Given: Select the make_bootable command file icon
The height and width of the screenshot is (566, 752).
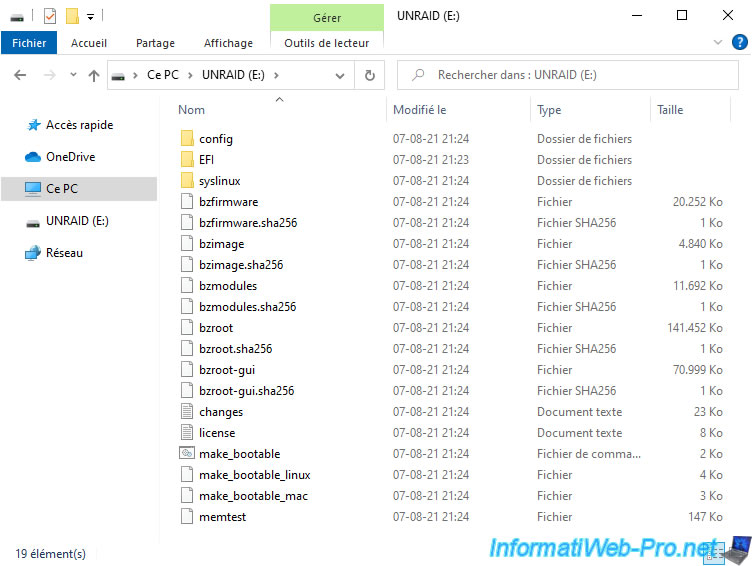Looking at the screenshot, I should coord(187,454).
